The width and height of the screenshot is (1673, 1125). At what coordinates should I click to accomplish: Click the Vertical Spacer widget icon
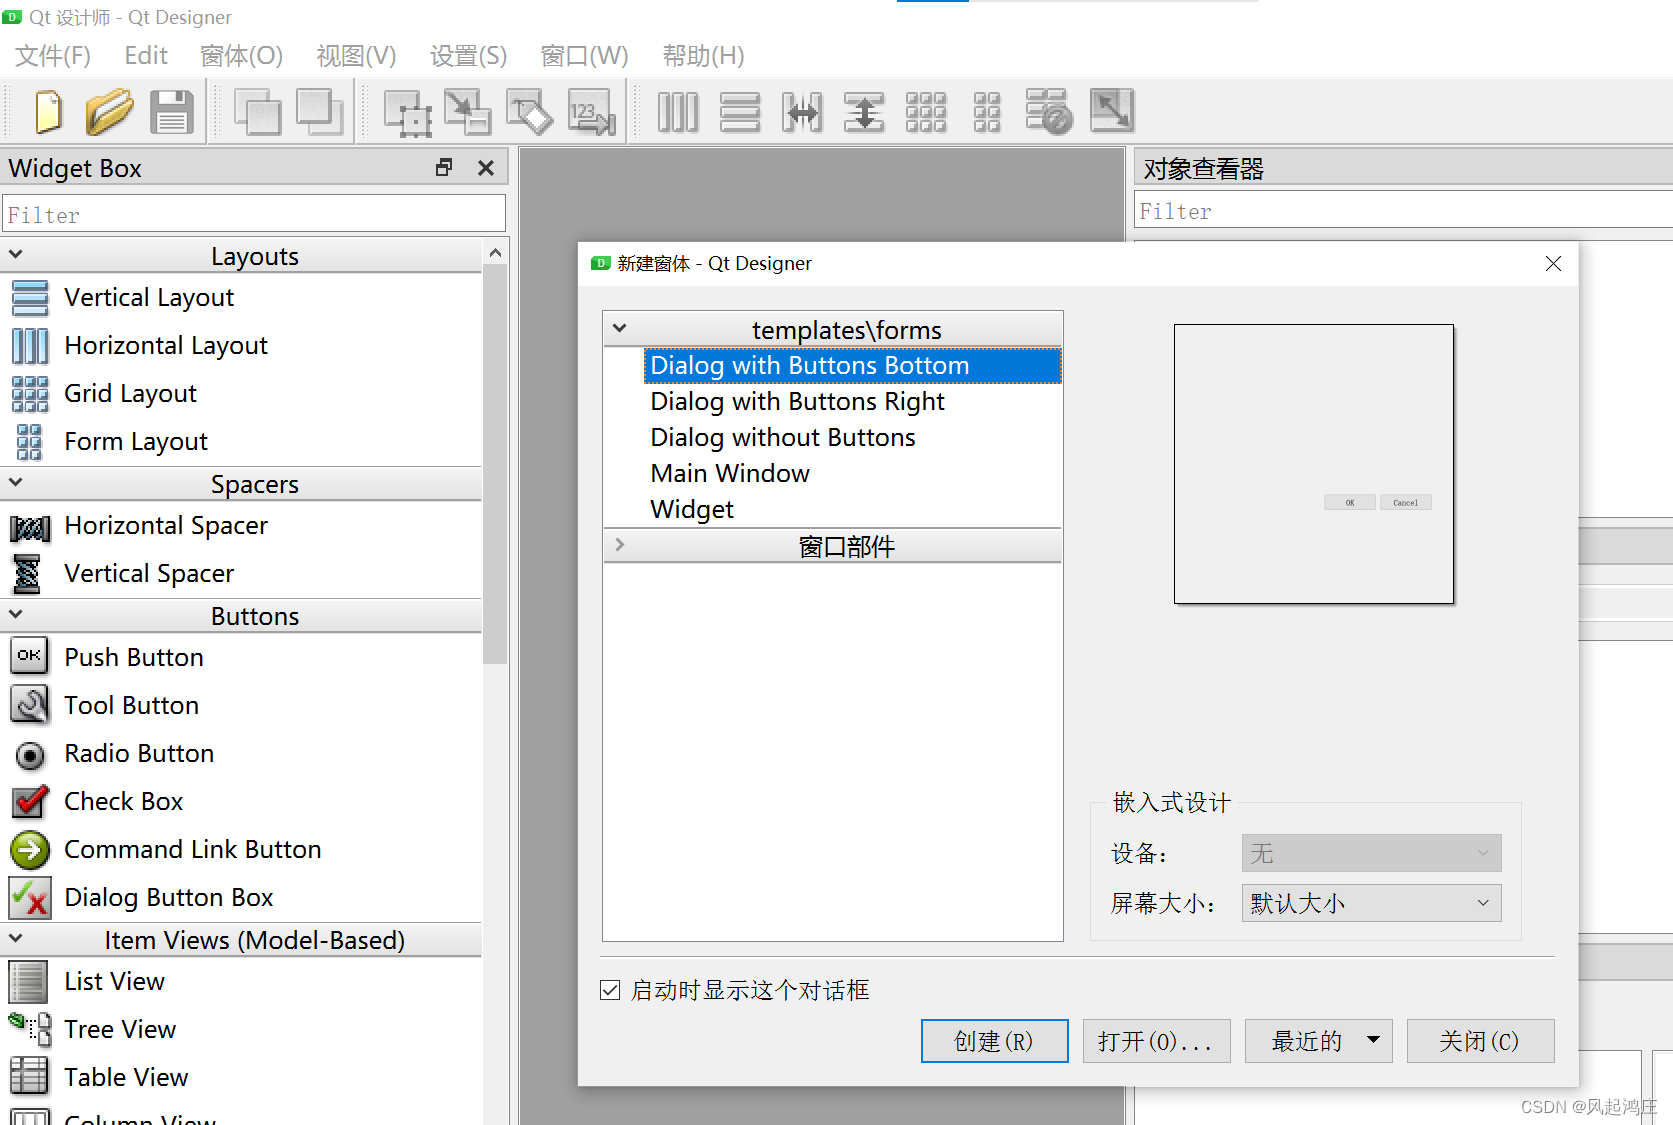tap(28, 573)
